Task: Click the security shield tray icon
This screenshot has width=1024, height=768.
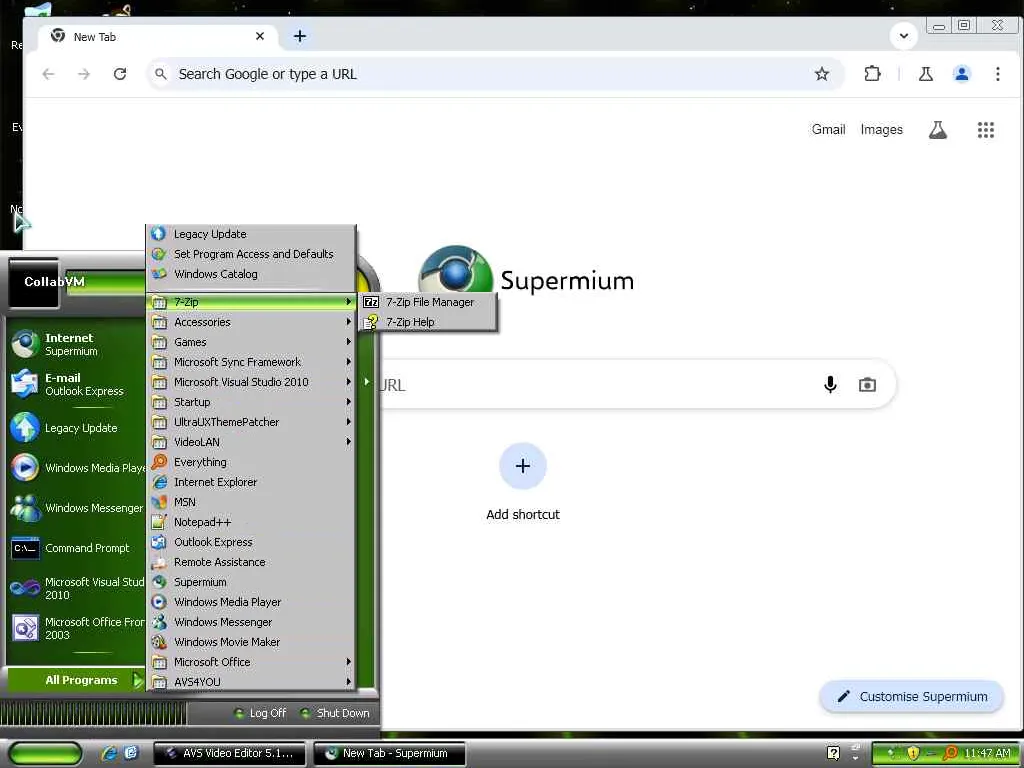Action: click(913, 754)
